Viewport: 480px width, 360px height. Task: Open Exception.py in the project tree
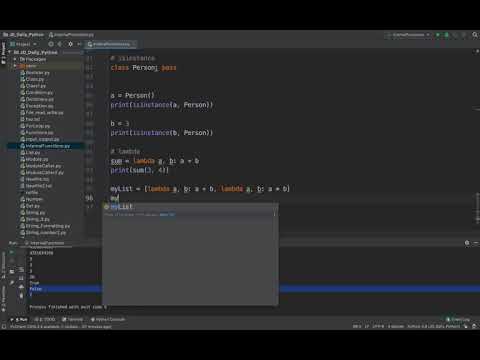click(37, 106)
